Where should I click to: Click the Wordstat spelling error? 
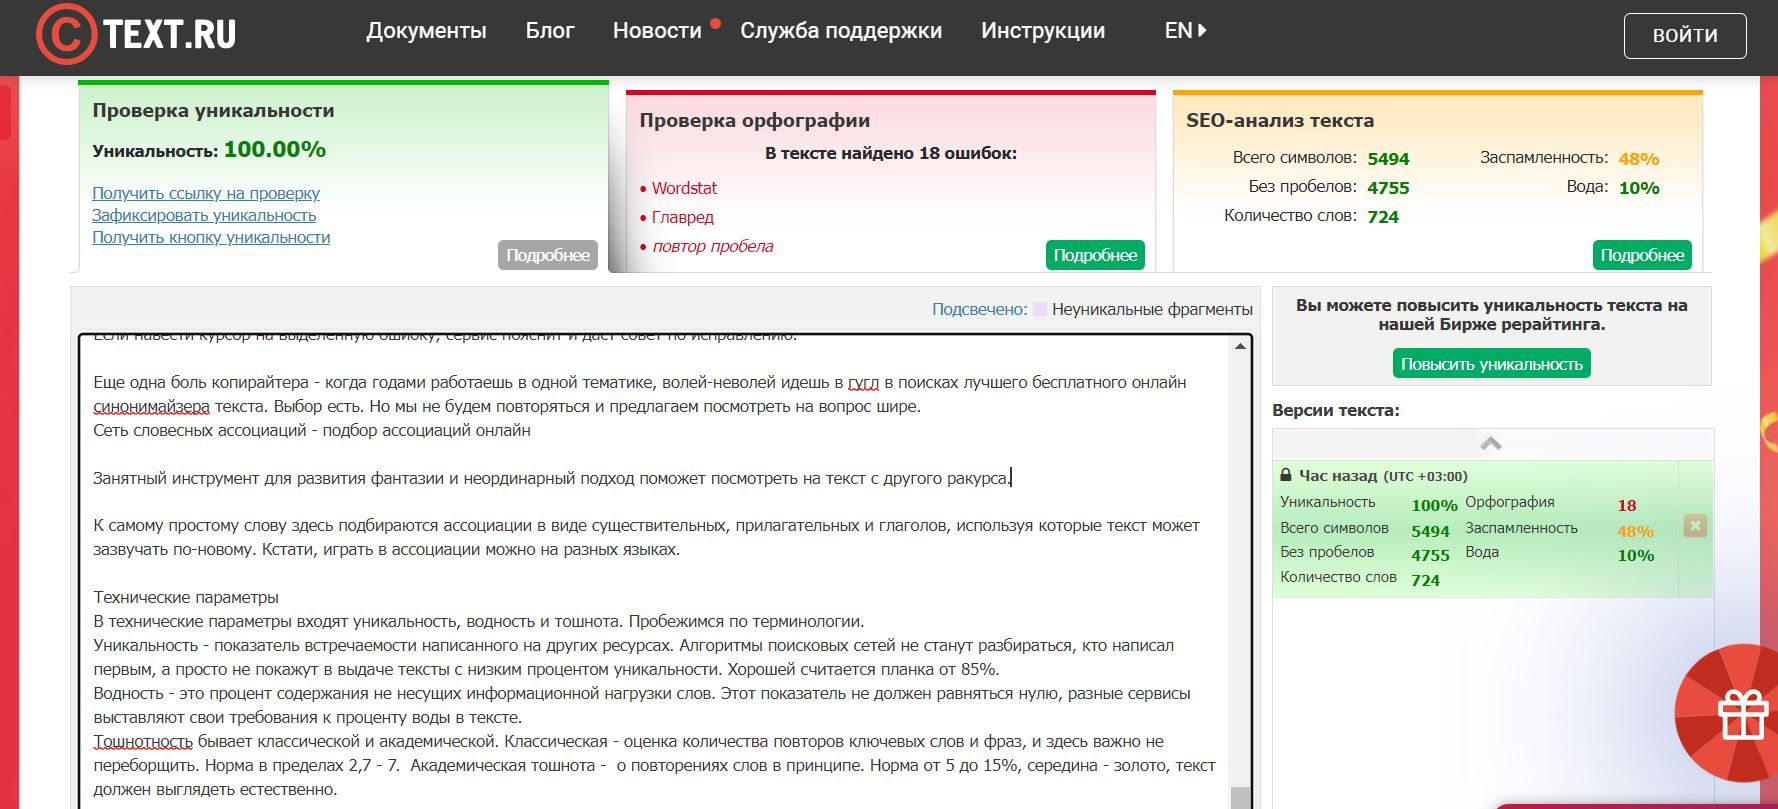[x=684, y=188]
